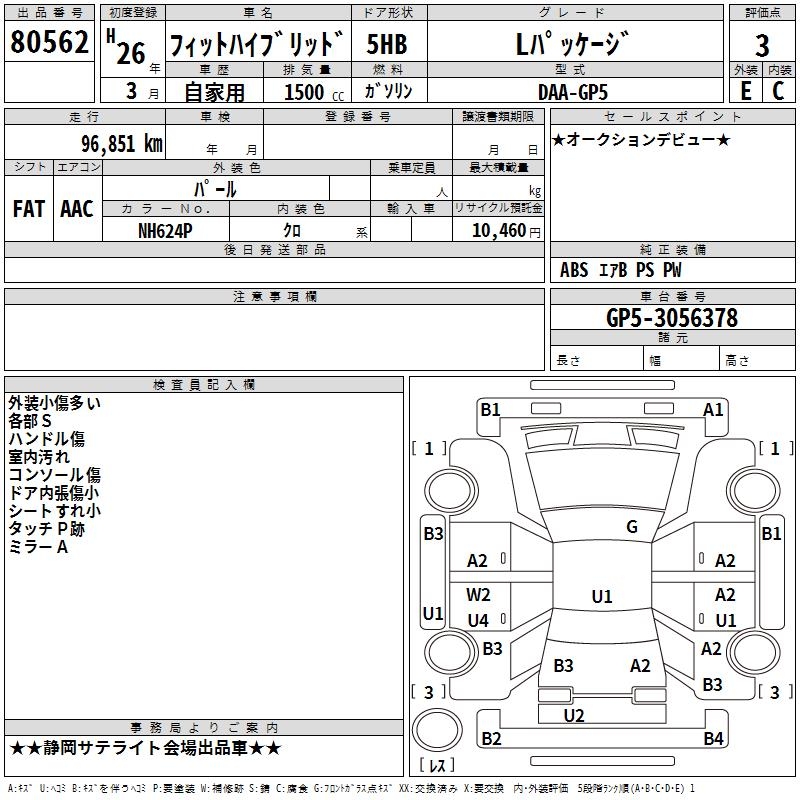This screenshot has width=800, height=800.
Task: Click the A1 mark at the front corner
Action: (x=713, y=410)
